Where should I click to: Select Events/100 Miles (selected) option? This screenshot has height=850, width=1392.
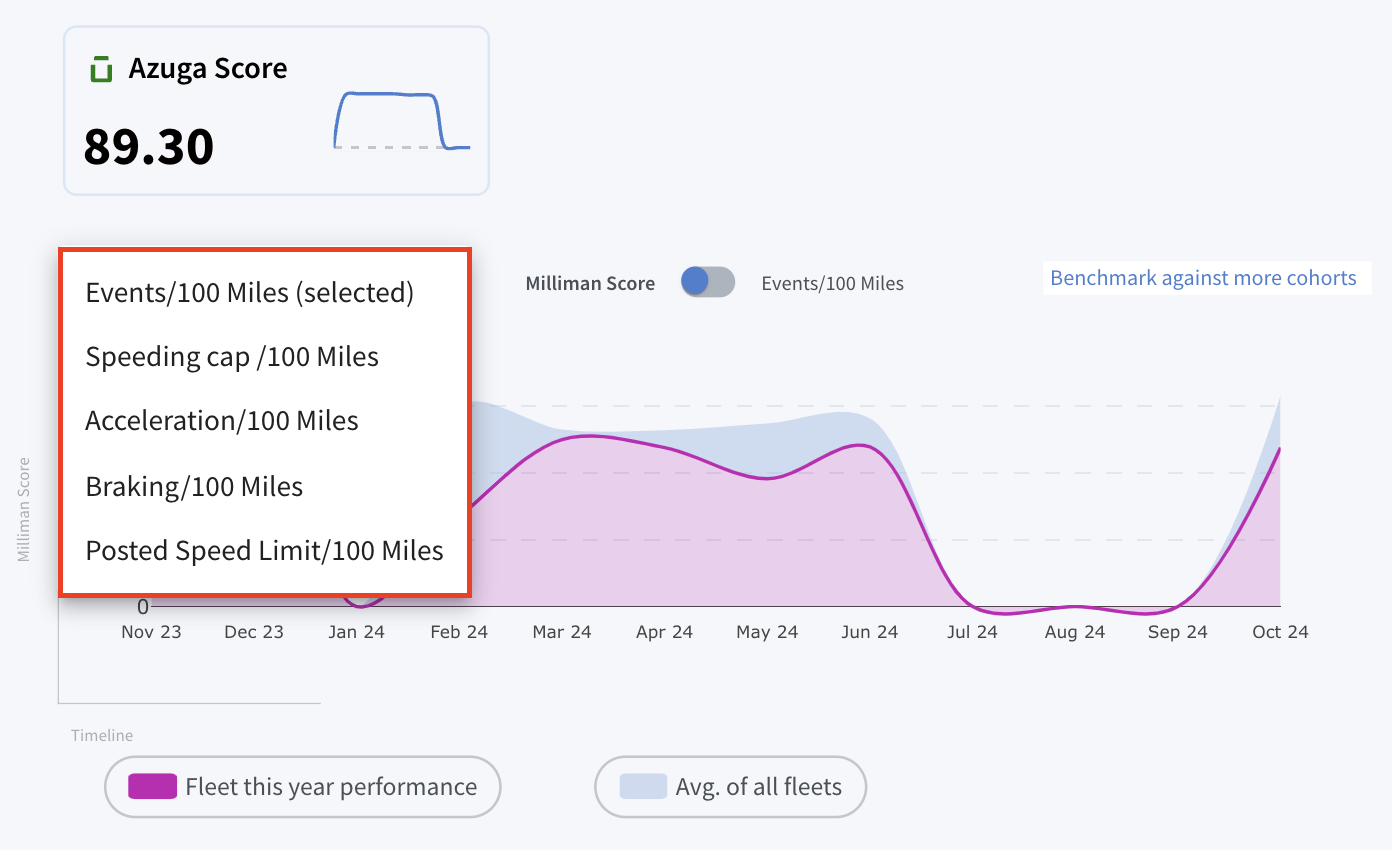tap(249, 292)
